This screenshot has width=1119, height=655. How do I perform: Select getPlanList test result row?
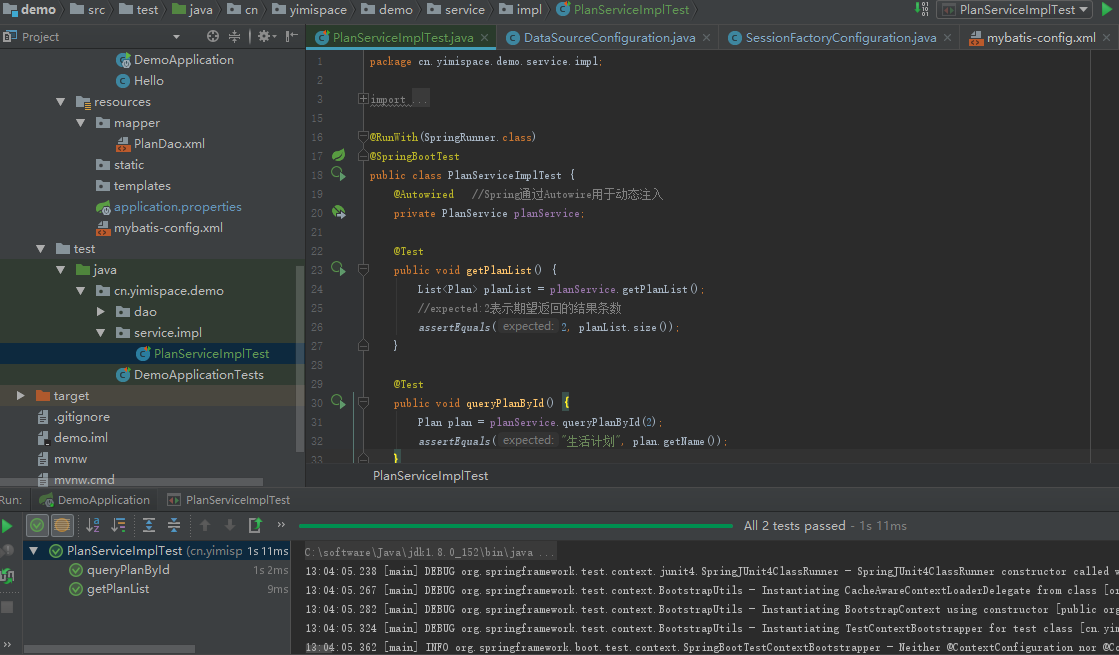point(157,589)
